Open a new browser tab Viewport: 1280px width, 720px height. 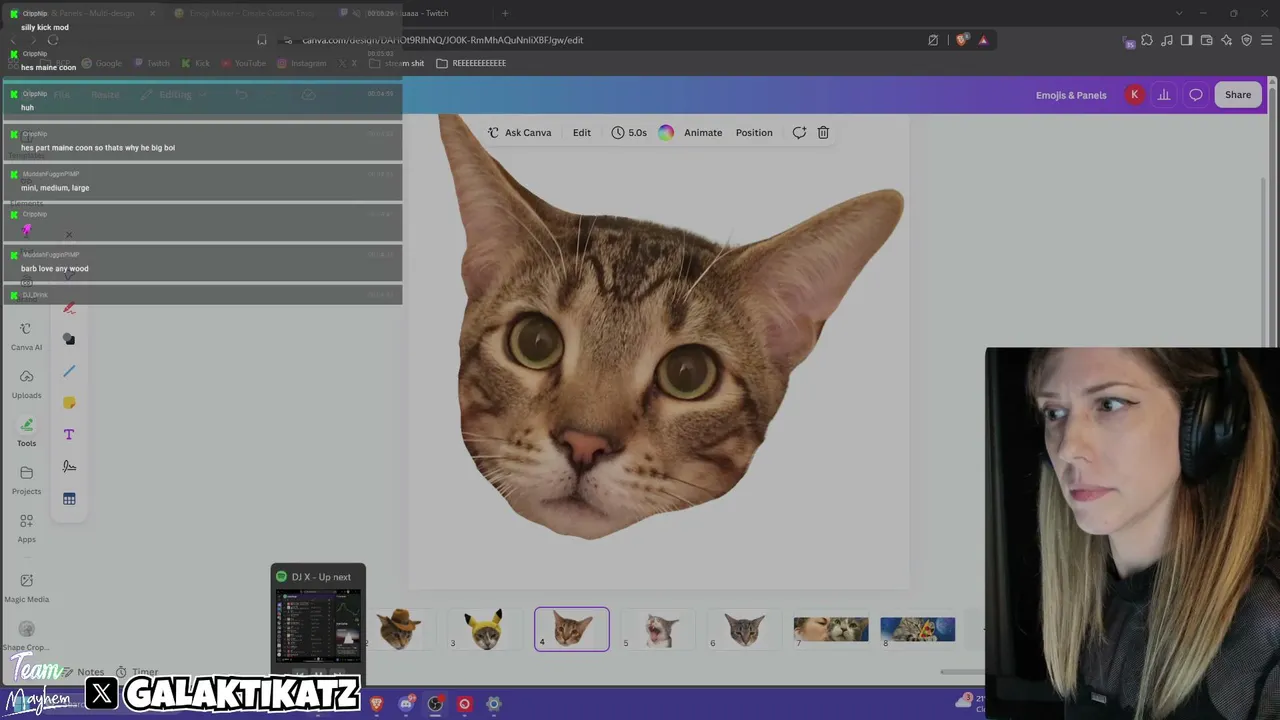505,13
